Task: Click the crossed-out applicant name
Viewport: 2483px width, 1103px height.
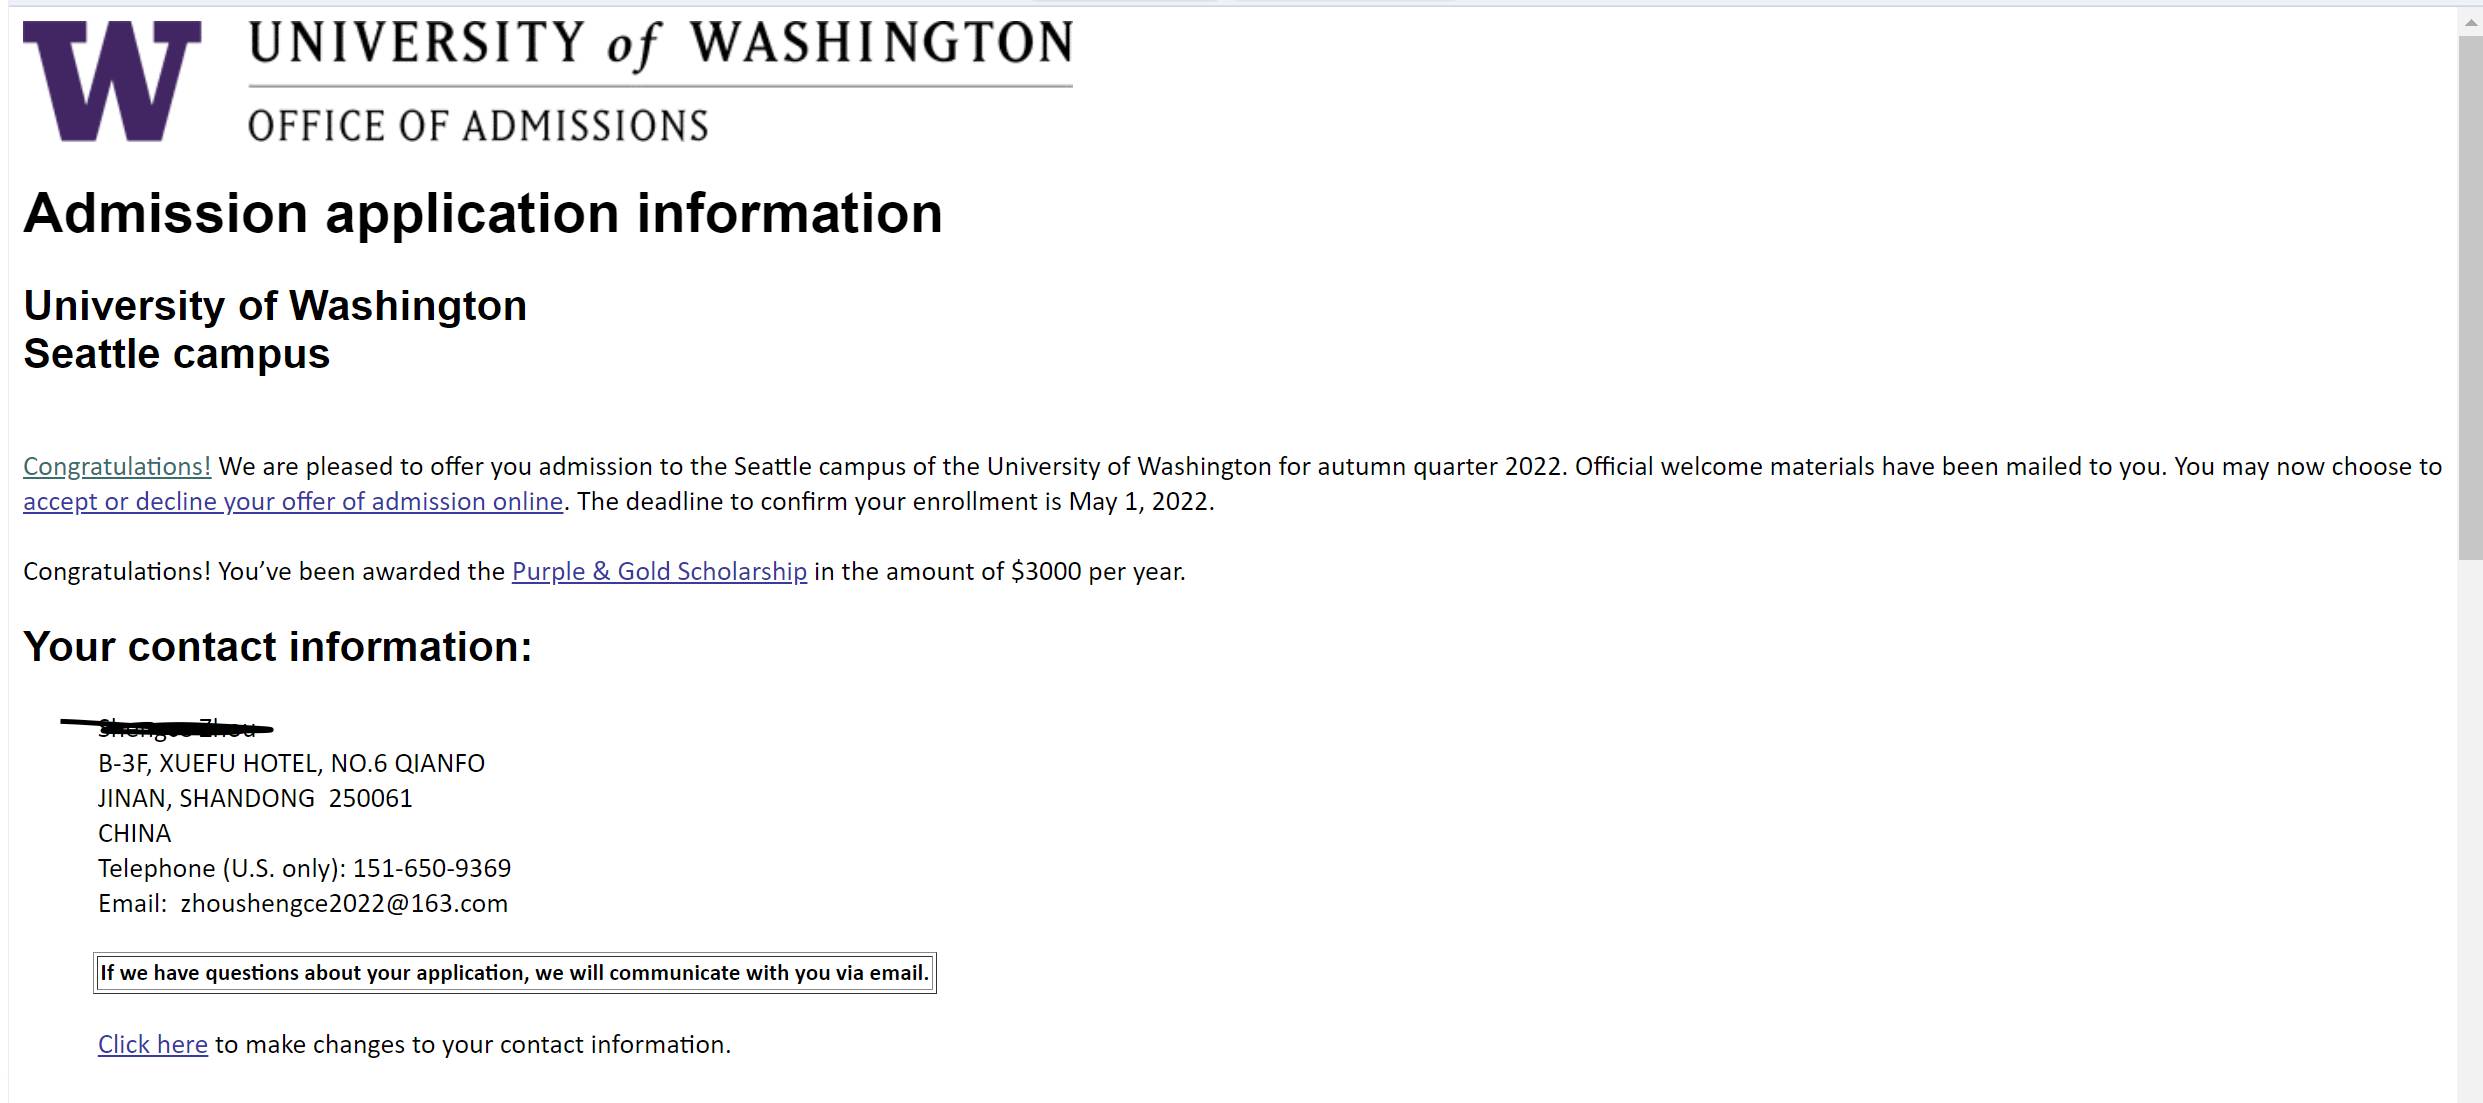Action: pos(170,727)
